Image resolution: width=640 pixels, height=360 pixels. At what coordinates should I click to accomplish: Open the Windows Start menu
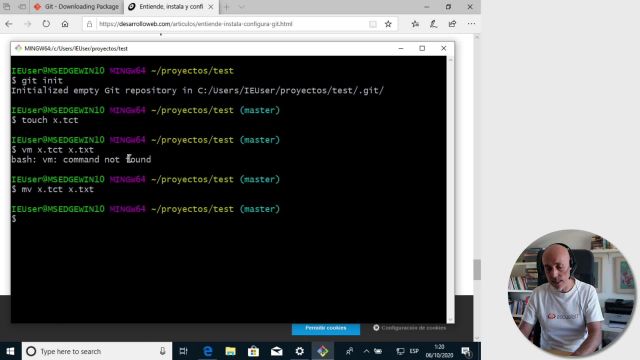point(11,351)
